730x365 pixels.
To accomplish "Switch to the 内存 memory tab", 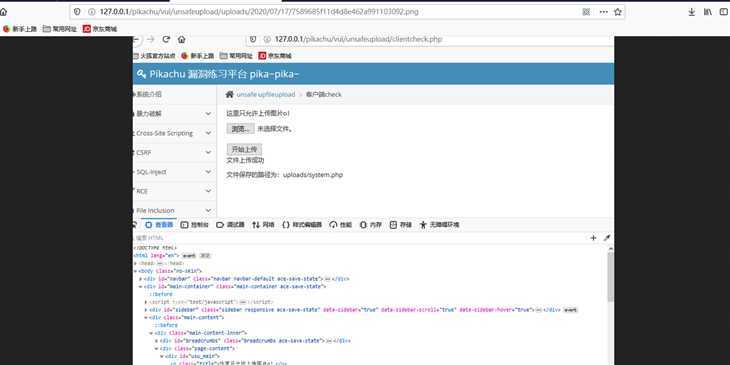I will [x=371, y=224].
